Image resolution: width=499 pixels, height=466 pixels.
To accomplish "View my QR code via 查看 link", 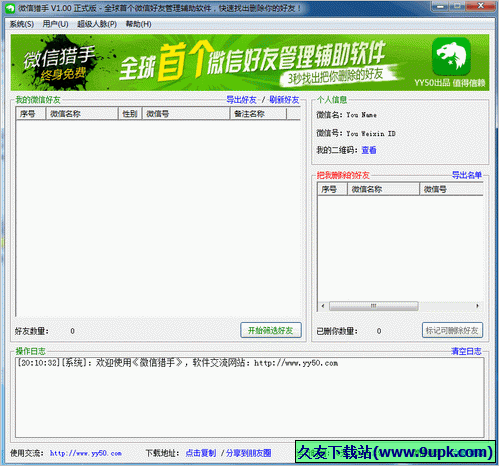I will click(369, 150).
